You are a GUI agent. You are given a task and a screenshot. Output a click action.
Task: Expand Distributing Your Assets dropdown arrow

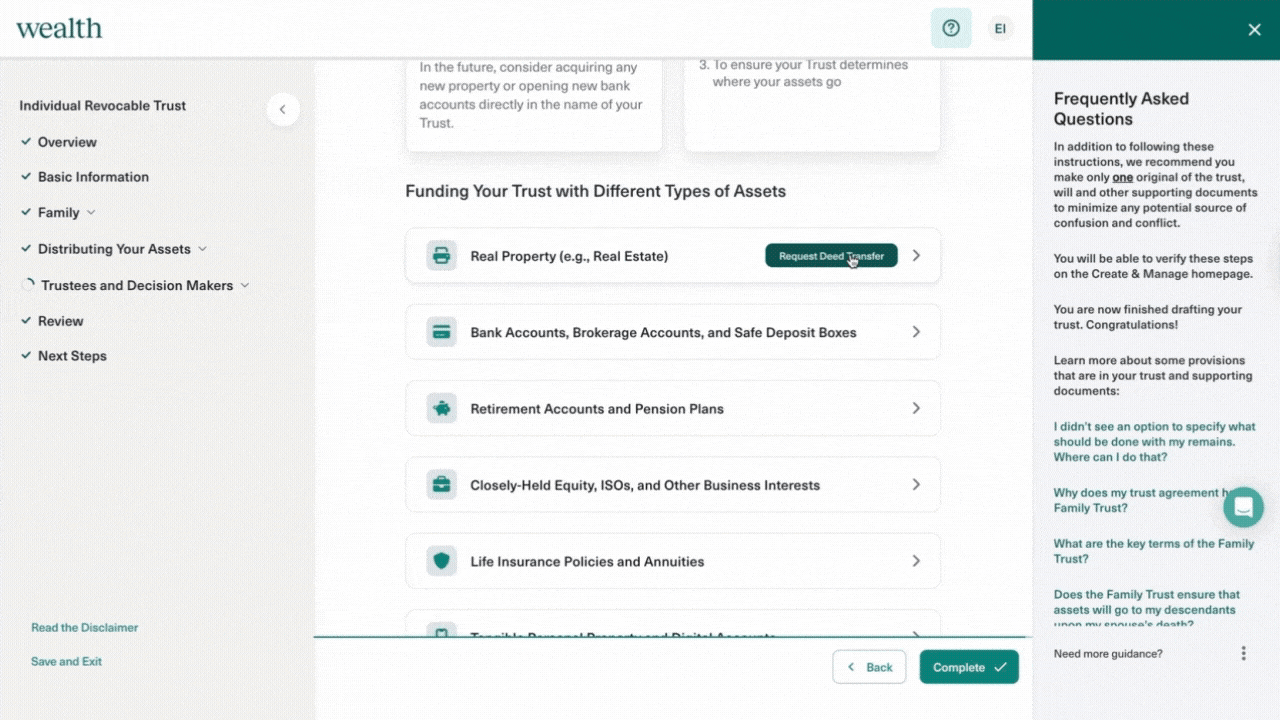pyautogui.click(x=202, y=249)
